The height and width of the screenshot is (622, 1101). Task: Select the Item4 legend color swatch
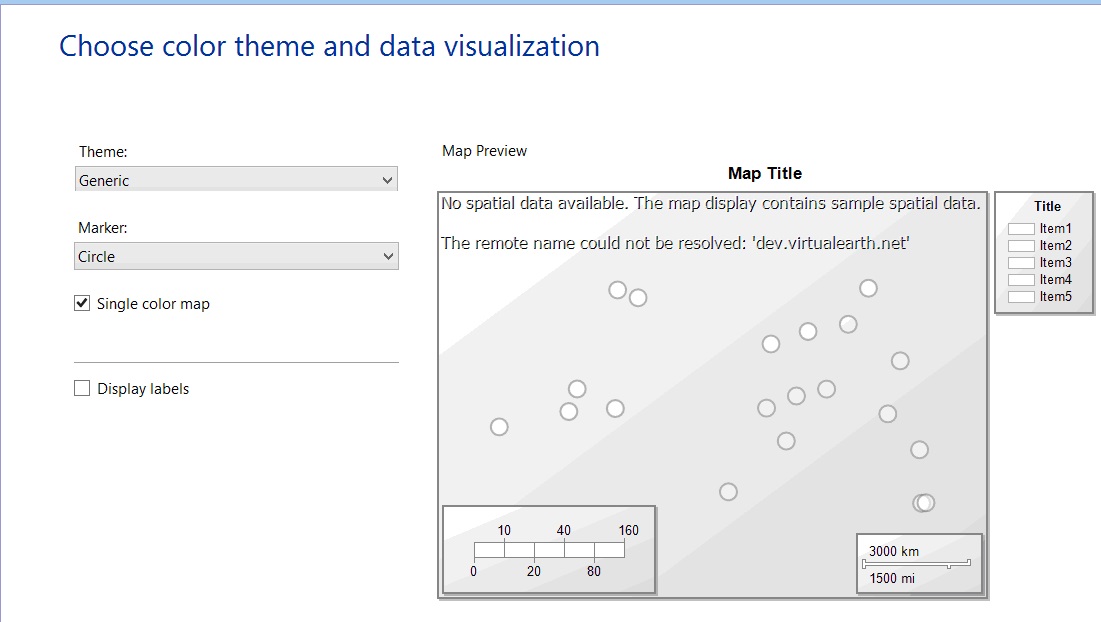[1021, 280]
